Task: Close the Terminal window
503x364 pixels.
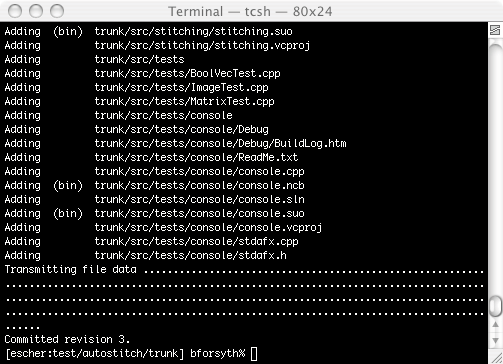Action: [x=15, y=11]
